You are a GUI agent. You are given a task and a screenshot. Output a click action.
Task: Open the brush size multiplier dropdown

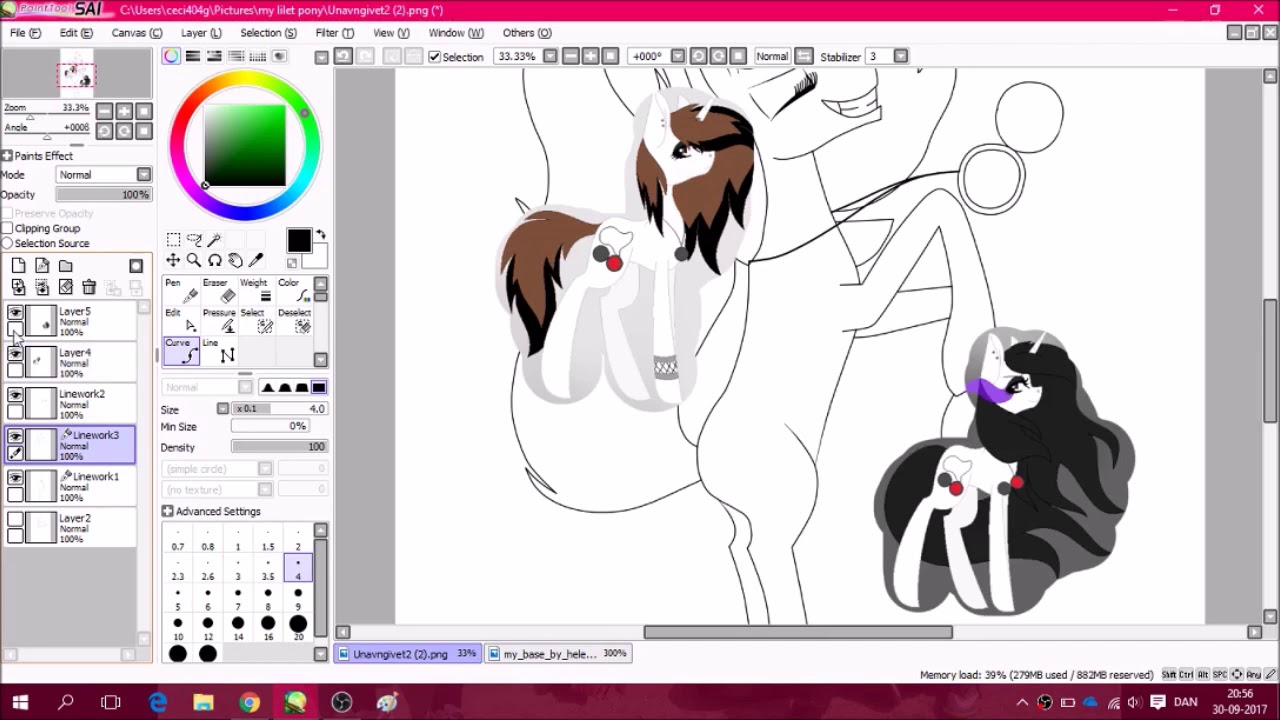pyautogui.click(x=223, y=409)
